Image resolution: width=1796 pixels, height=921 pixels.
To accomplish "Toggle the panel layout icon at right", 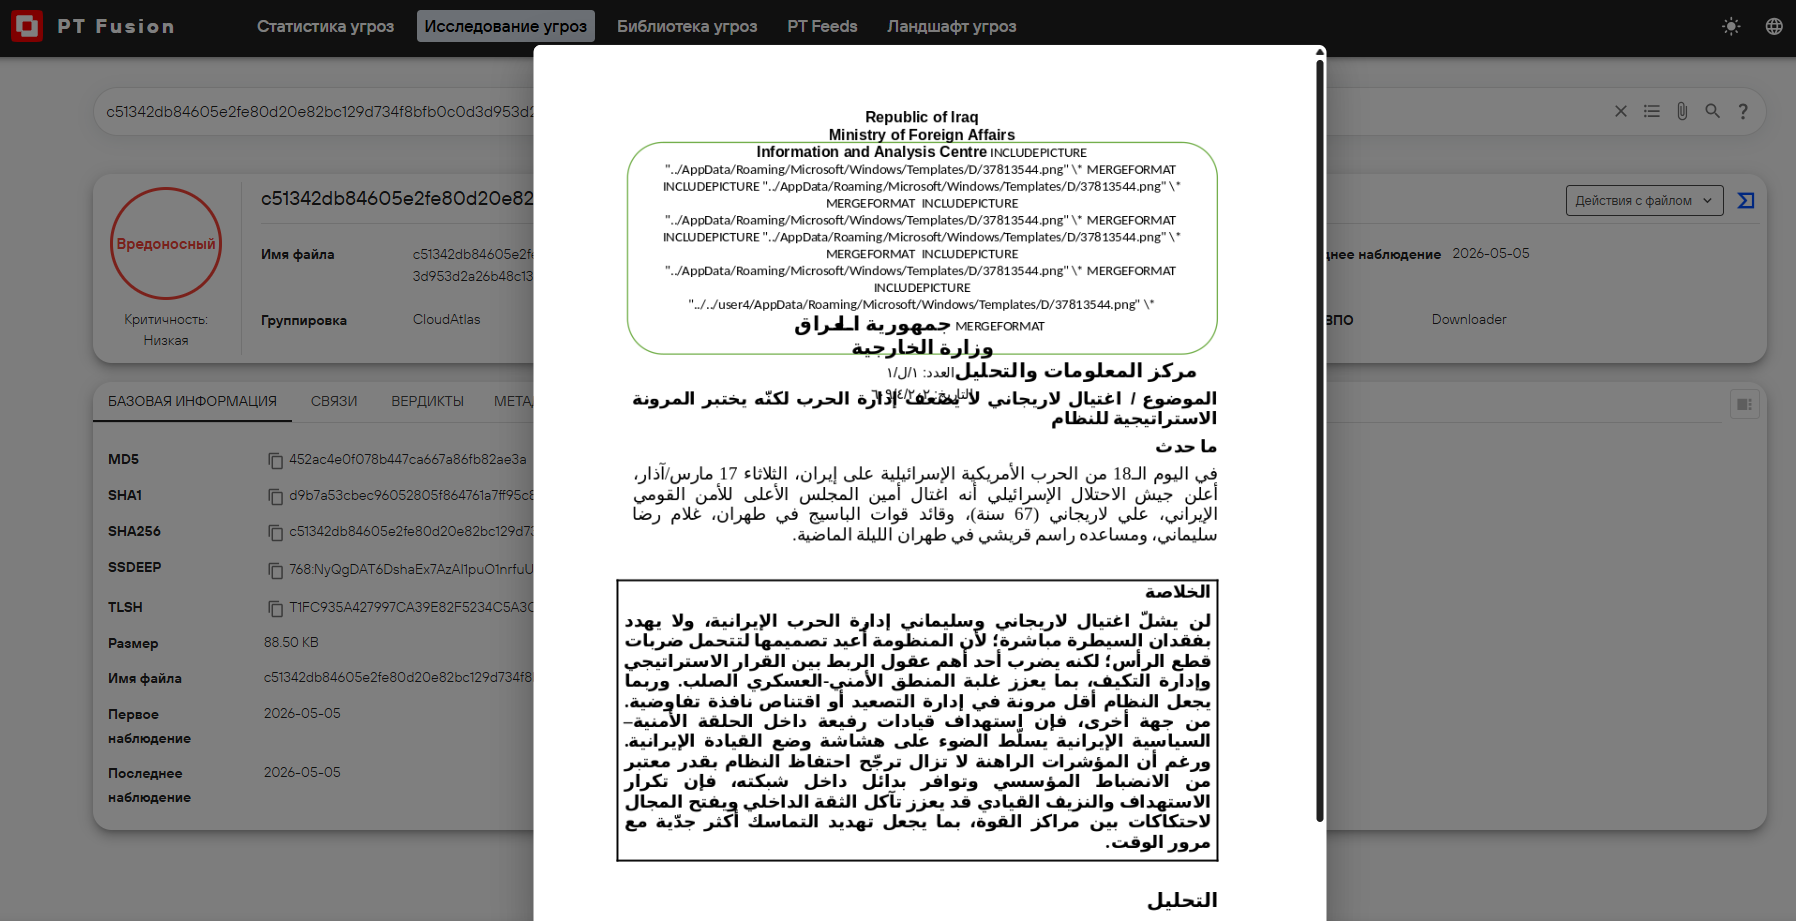I will [1744, 404].
